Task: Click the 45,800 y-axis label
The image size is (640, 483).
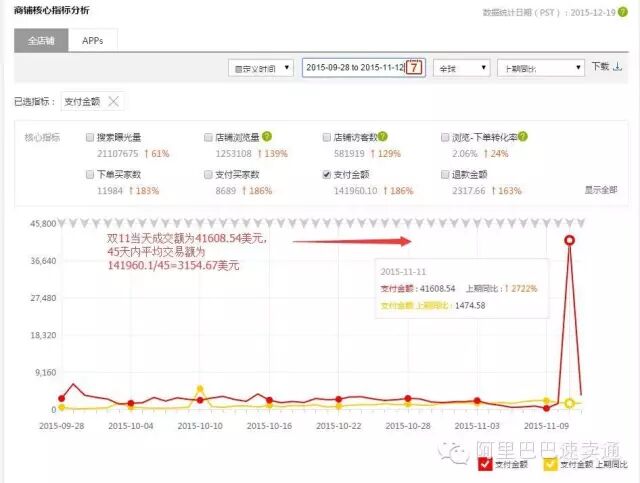Action: [43, 224]
